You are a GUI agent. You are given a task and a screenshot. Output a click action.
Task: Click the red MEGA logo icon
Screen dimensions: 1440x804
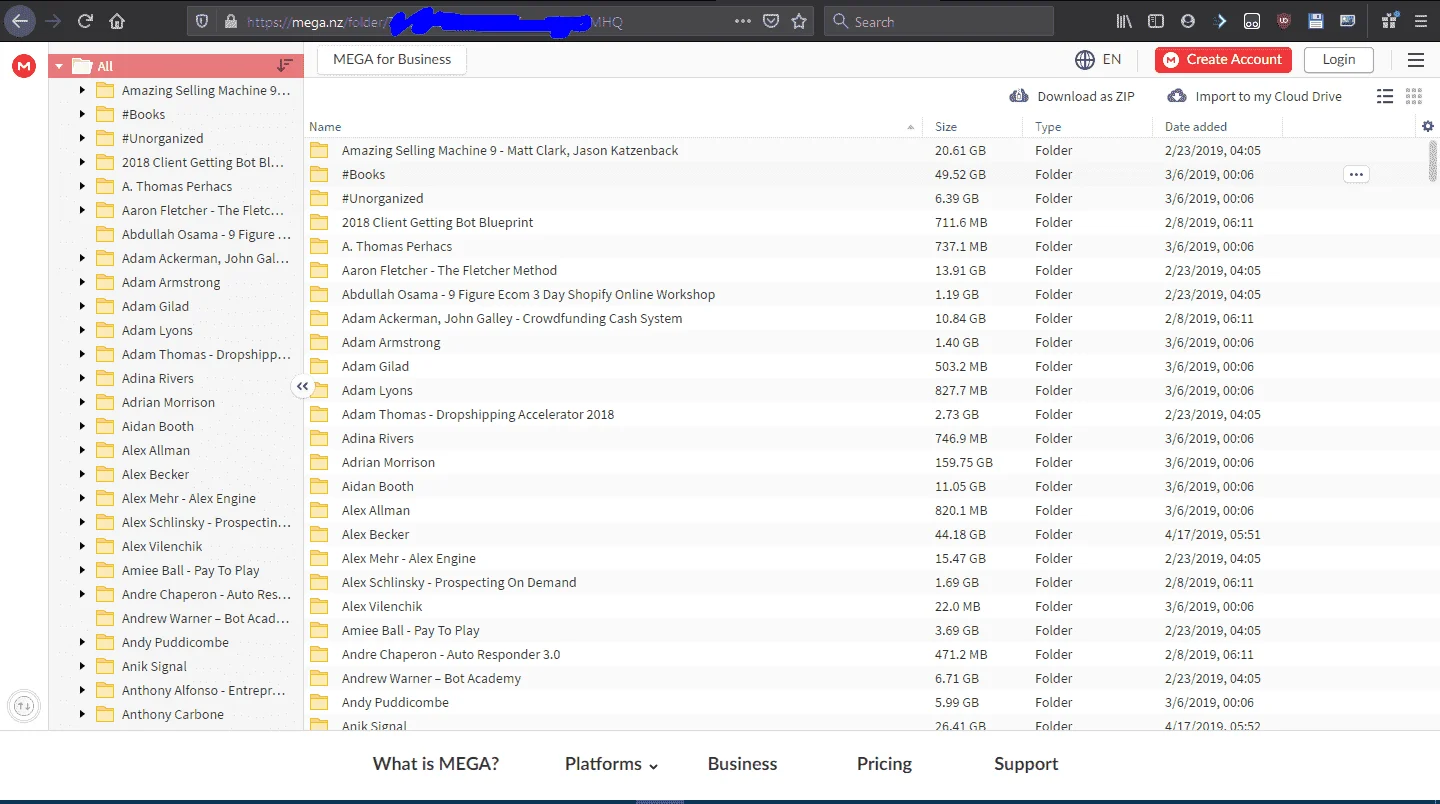(x=23, y=66)
